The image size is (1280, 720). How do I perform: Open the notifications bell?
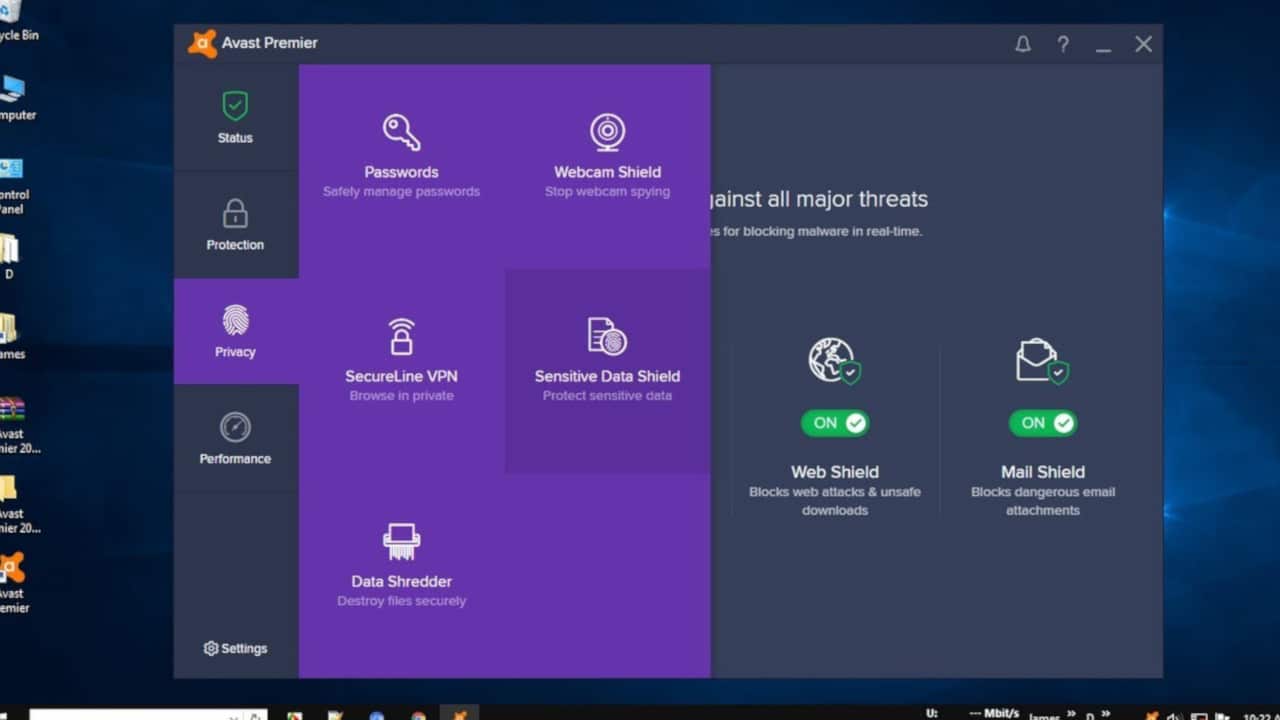1023,44
